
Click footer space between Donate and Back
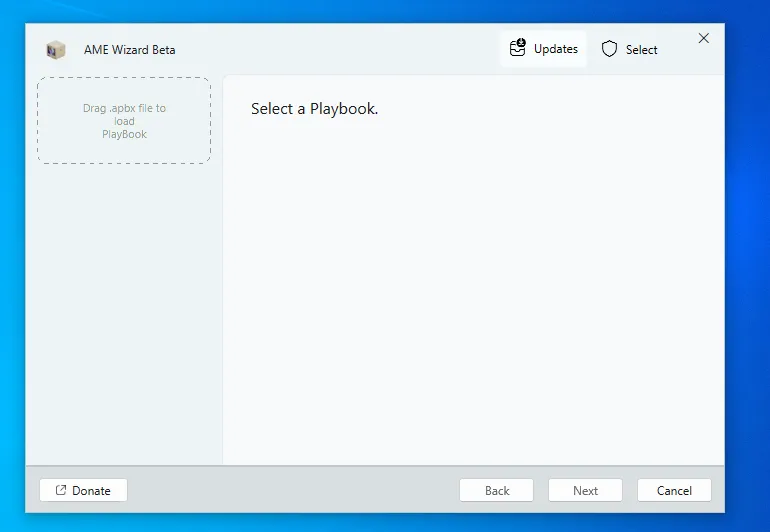pos(290,490)
